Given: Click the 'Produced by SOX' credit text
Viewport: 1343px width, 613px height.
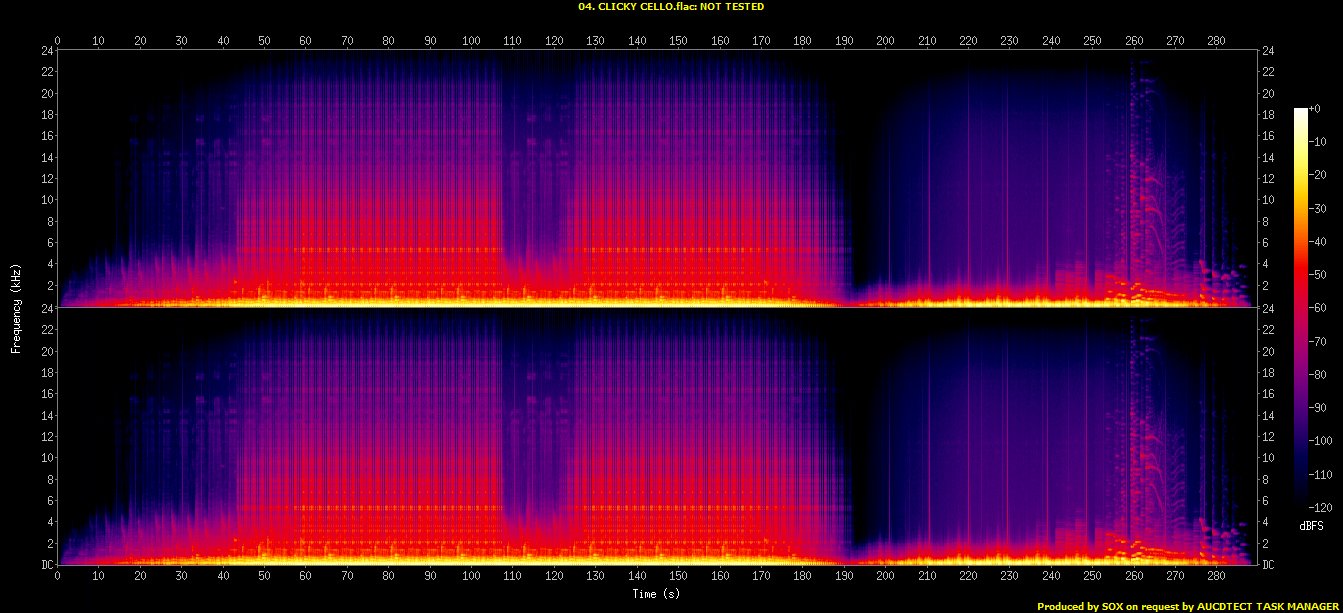Looking at the screenshot, I should 1083,606.
